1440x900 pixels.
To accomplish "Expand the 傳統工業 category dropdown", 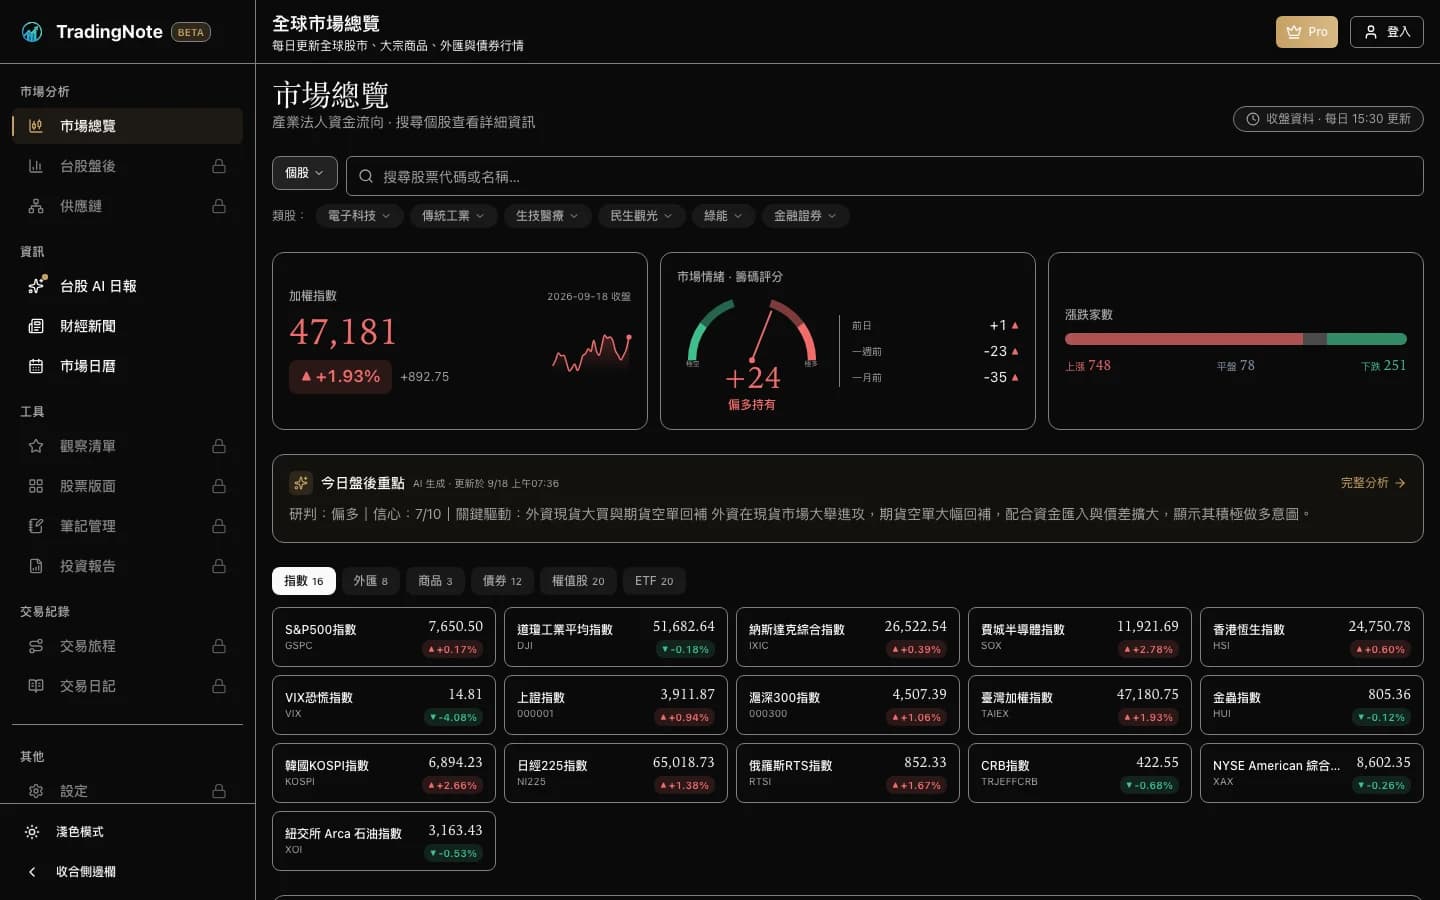I will 454,216.
